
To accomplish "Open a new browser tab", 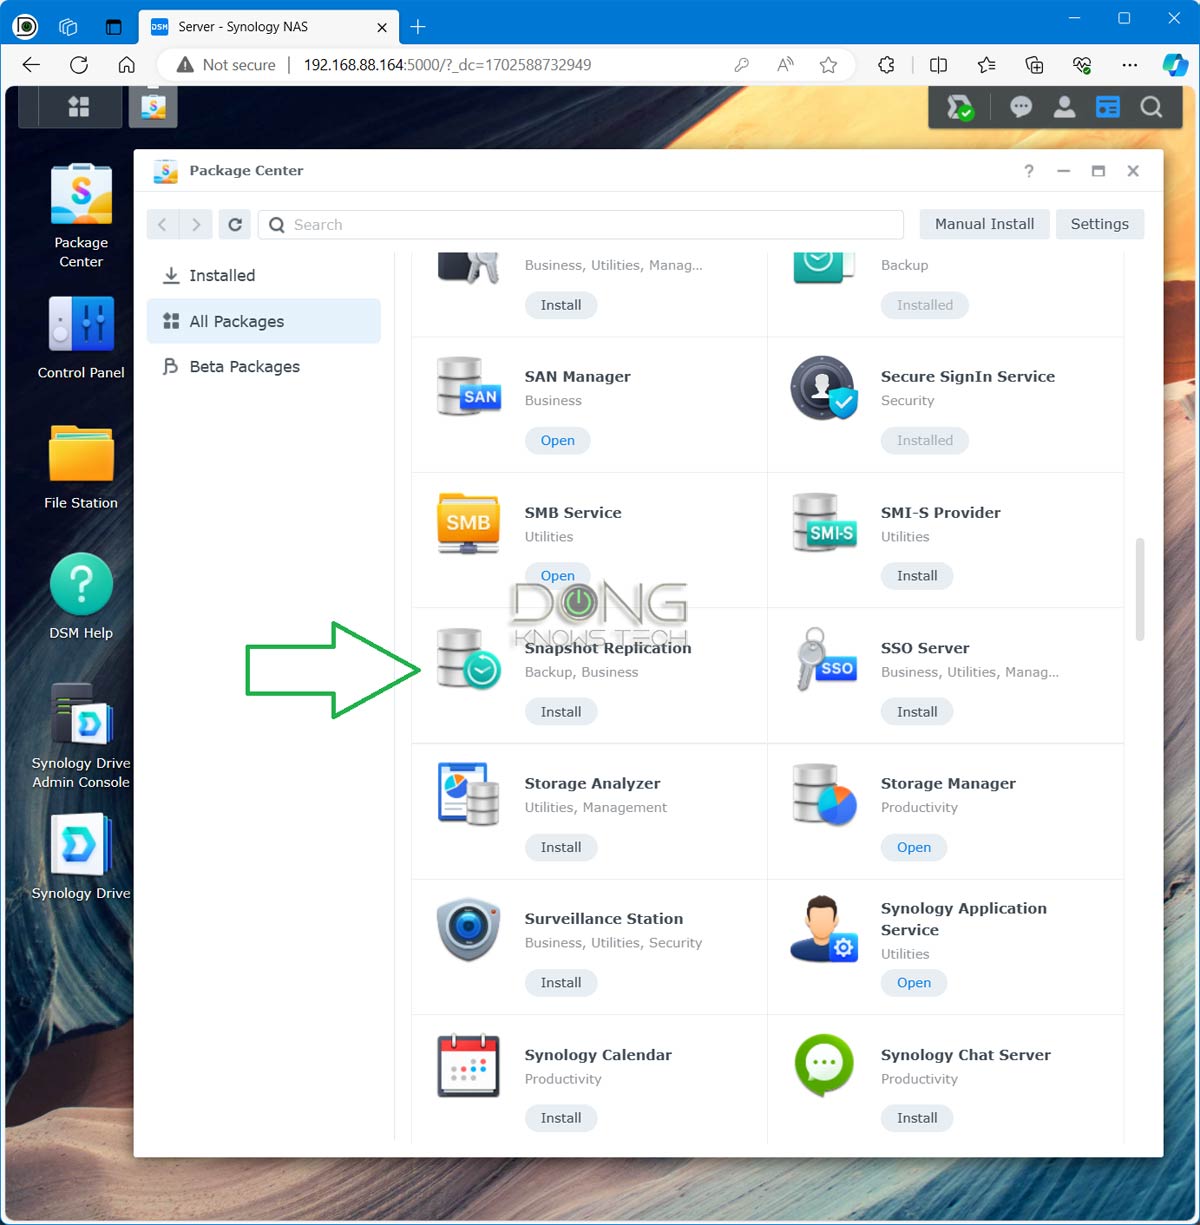I will (x=418, y=27).
